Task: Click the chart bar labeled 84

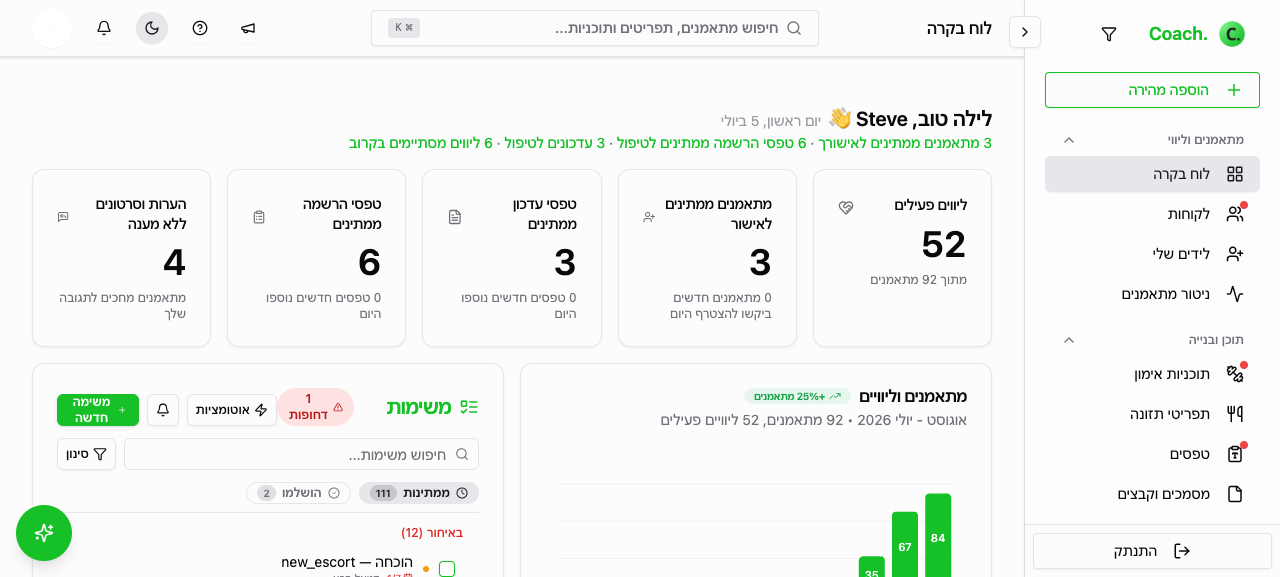Action: 938,535
